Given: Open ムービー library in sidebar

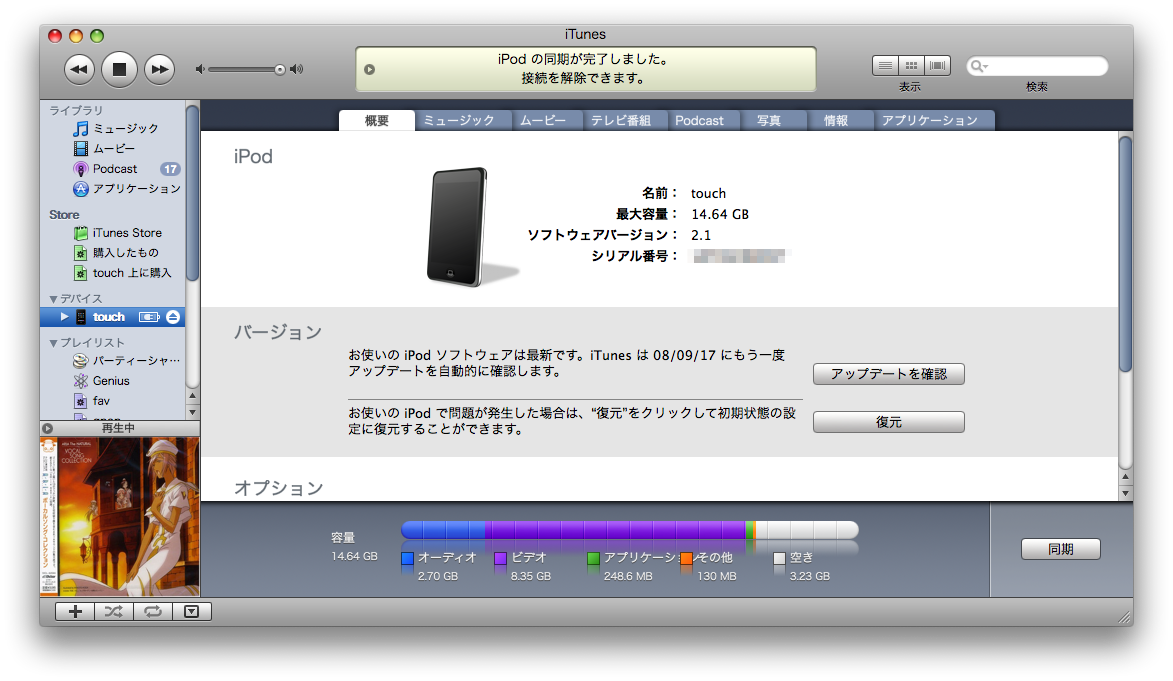Looking at the screenshot, I should click(x=105, y=149).
